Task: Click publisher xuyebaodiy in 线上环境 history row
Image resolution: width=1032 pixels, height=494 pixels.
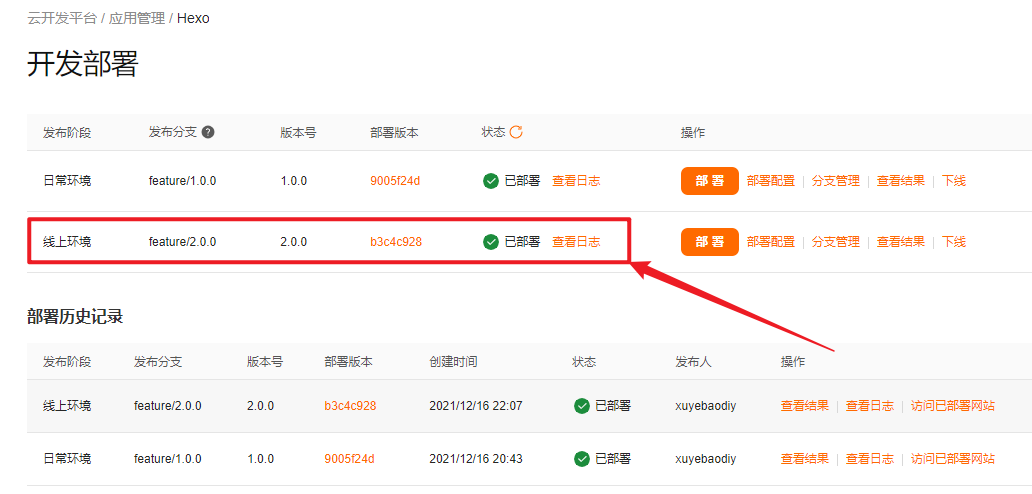Action: pos(706,406)
